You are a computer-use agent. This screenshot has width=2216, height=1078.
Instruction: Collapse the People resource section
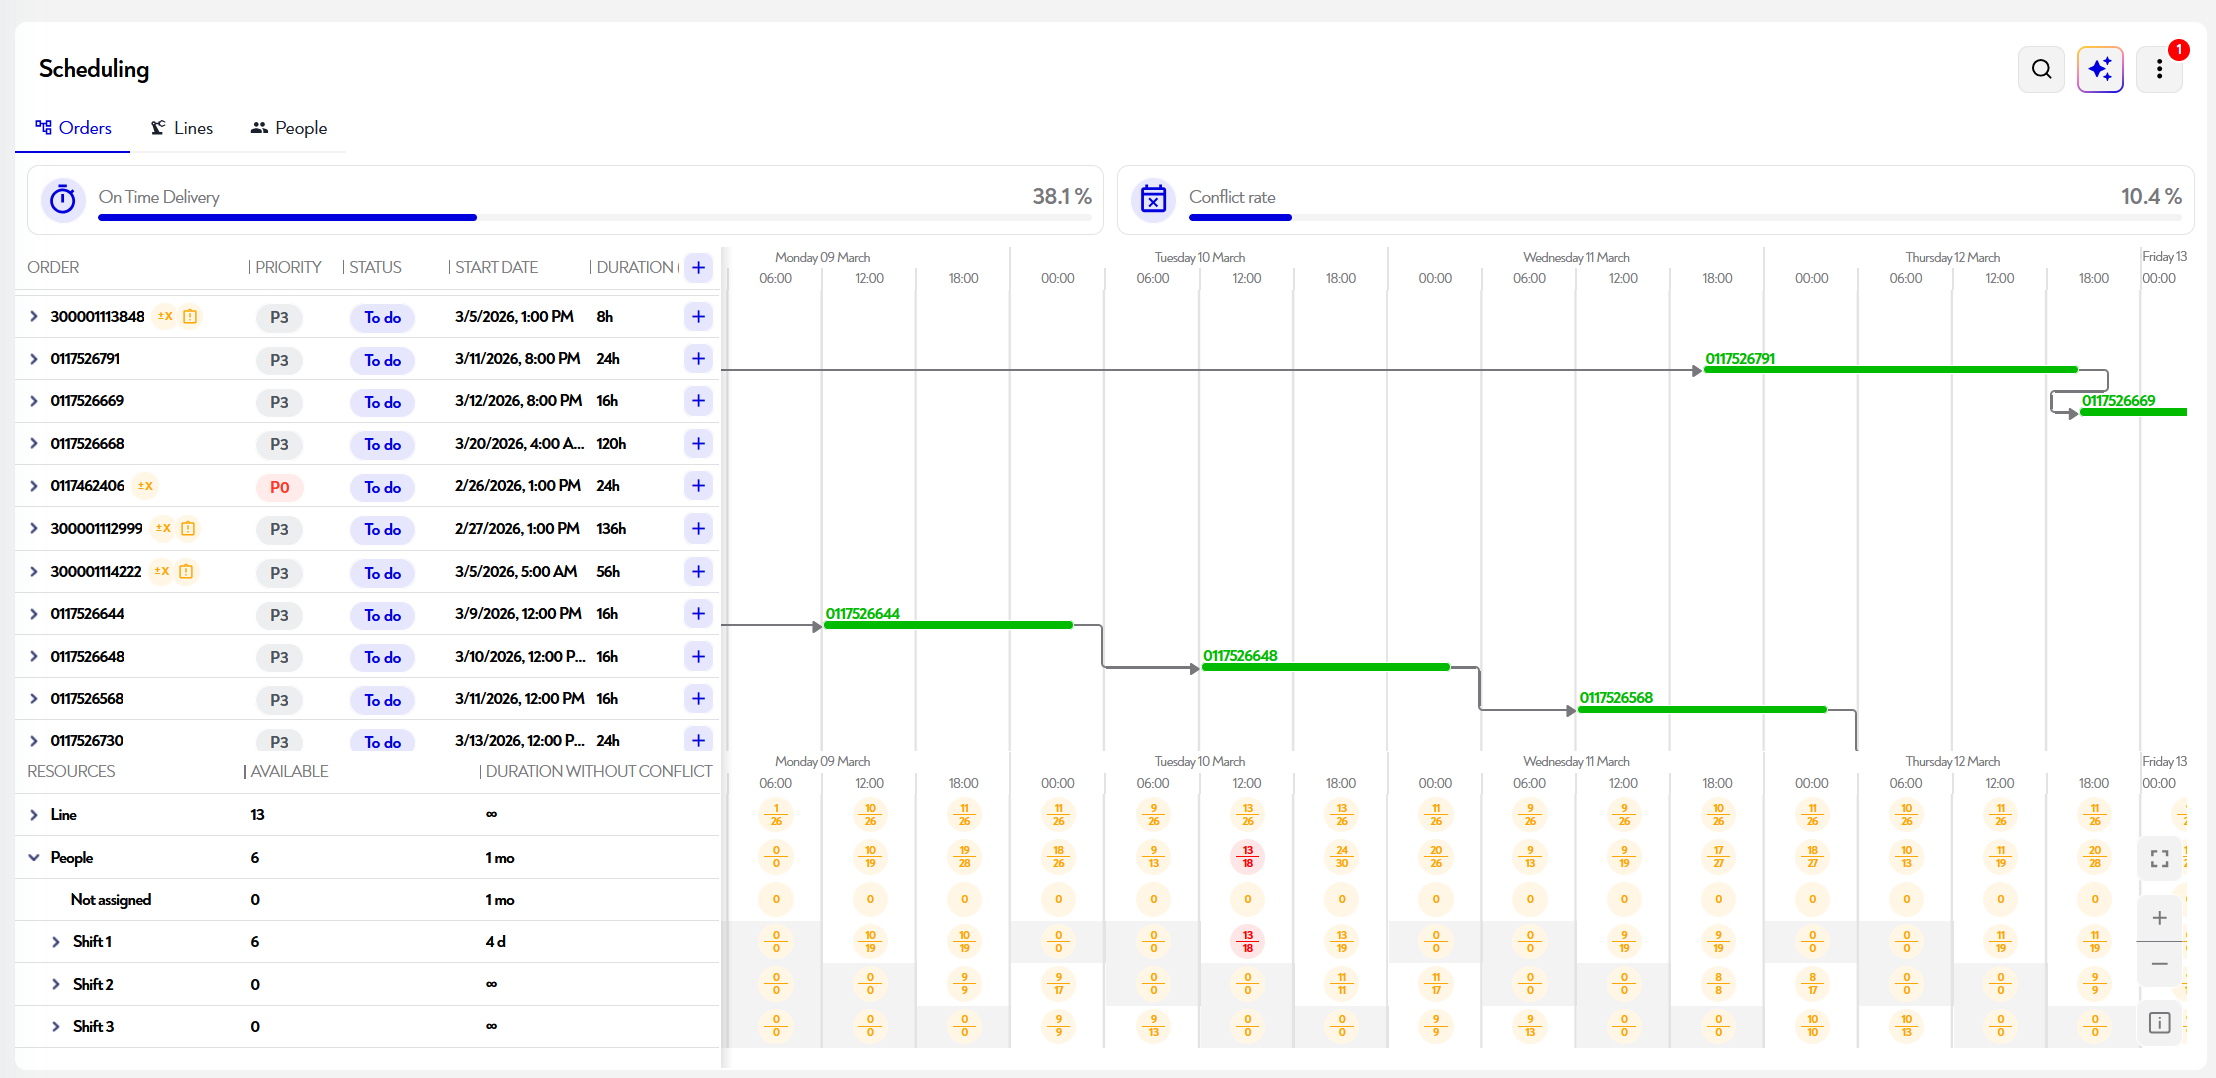(x=33, y=857)
